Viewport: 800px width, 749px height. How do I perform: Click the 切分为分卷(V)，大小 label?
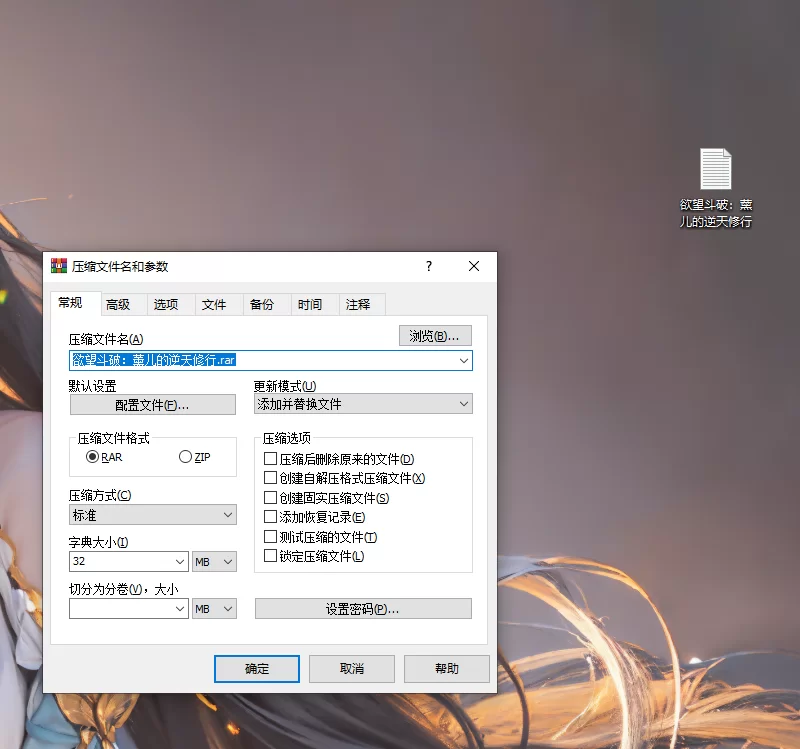coord(123,589)
